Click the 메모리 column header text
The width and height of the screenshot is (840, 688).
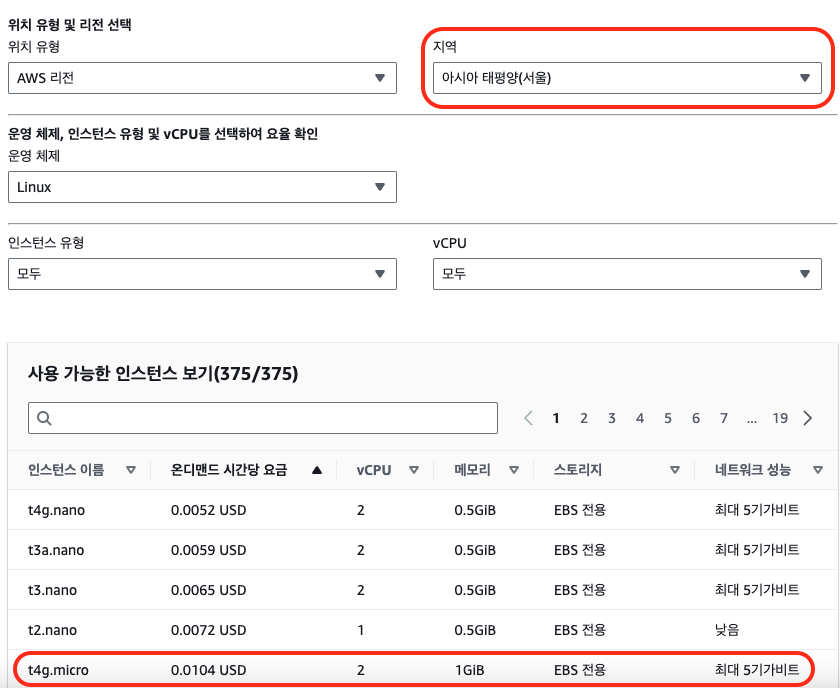click(x=472, y=470)
